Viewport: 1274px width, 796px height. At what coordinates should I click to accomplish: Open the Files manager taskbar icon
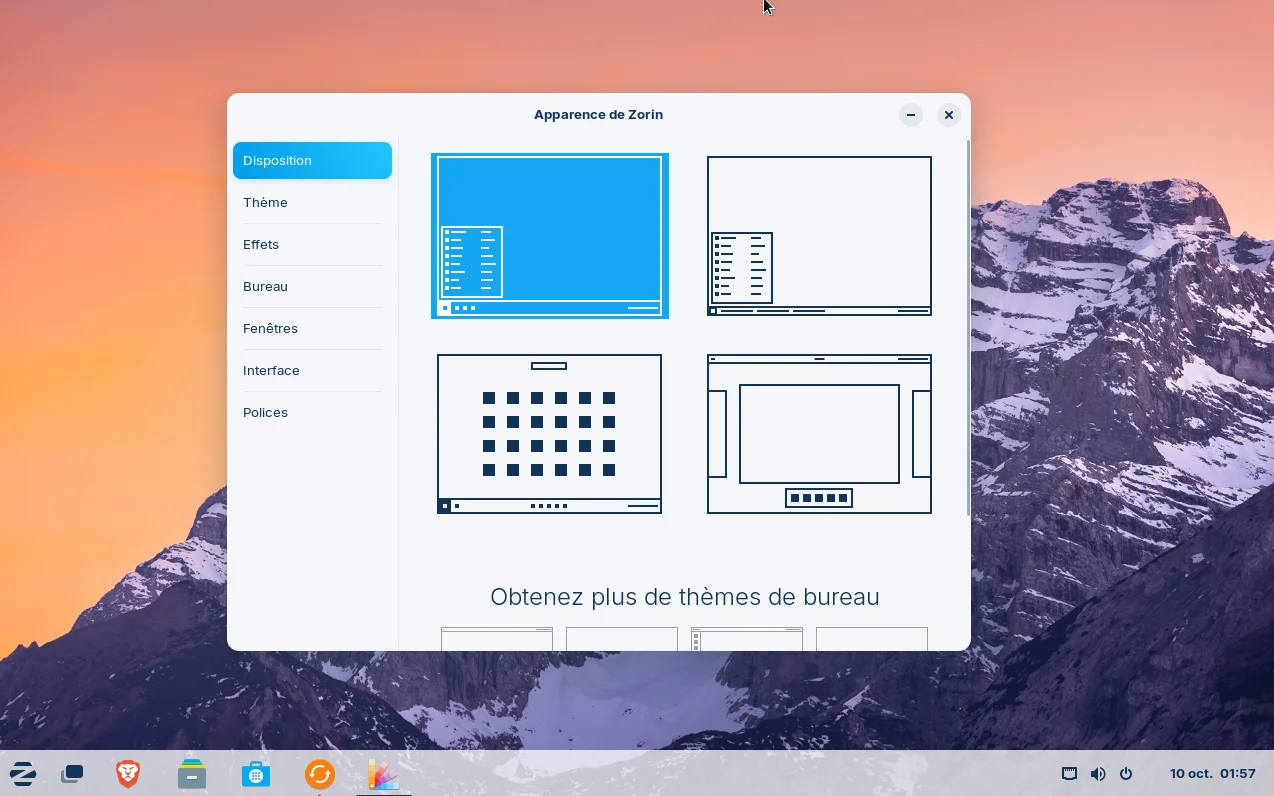(192, 774)
